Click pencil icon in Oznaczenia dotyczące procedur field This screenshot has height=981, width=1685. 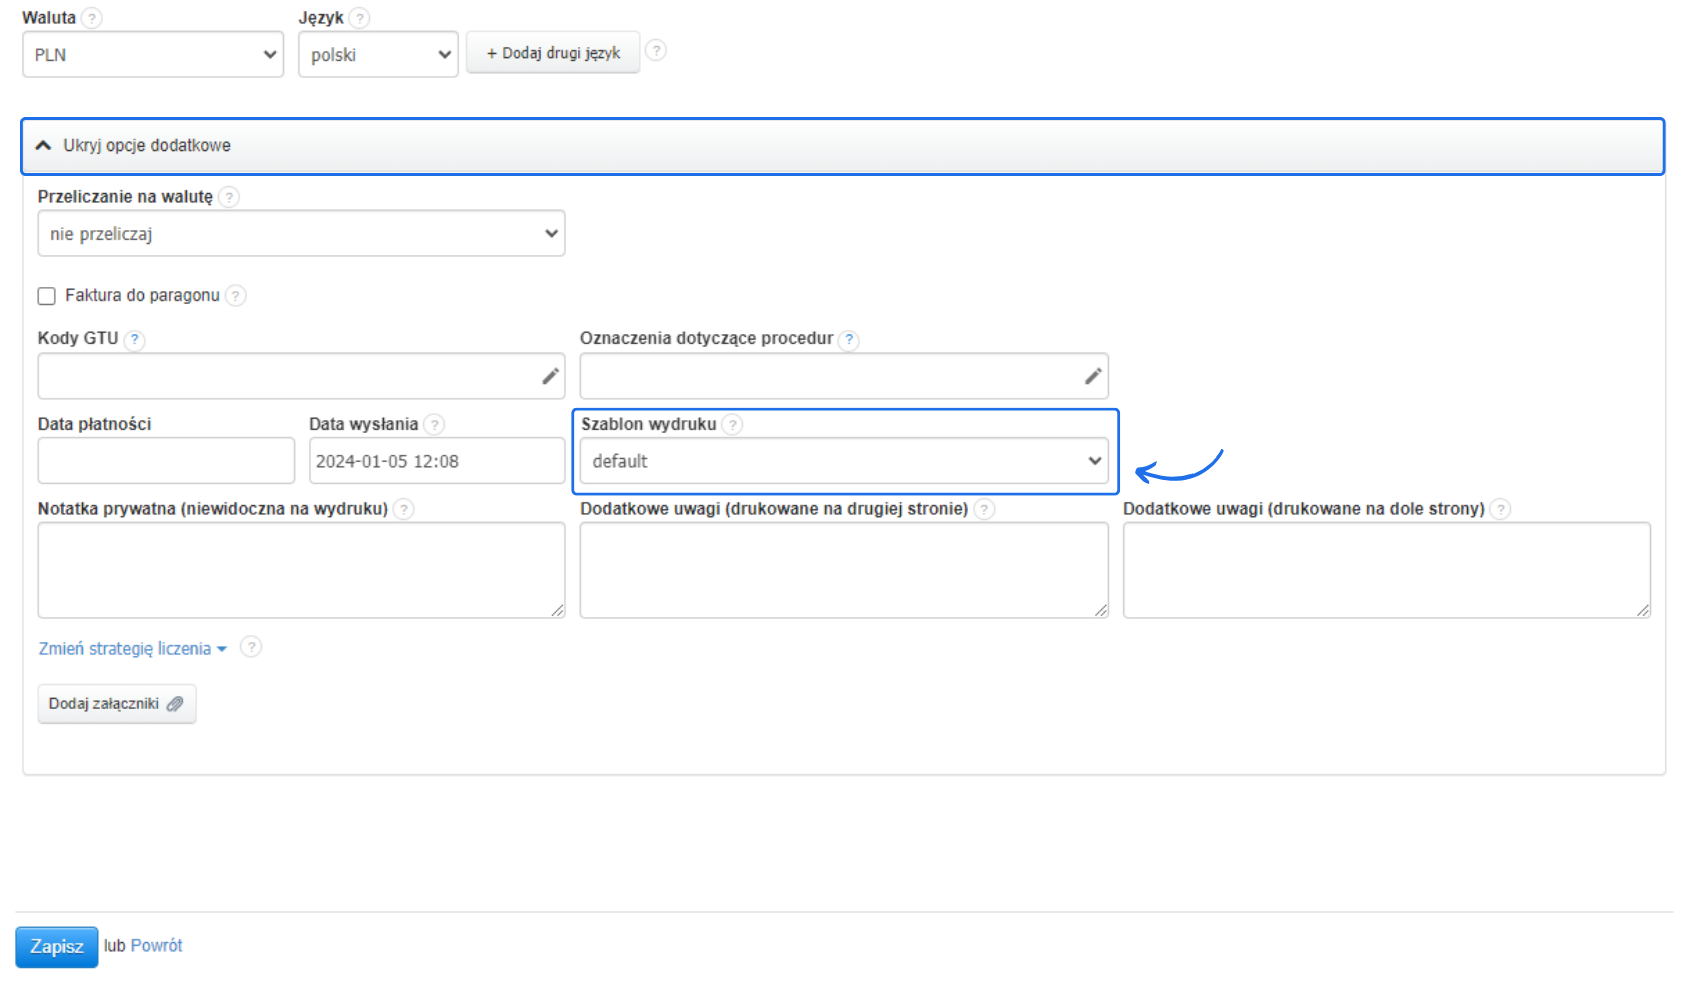pos(1093,376)
